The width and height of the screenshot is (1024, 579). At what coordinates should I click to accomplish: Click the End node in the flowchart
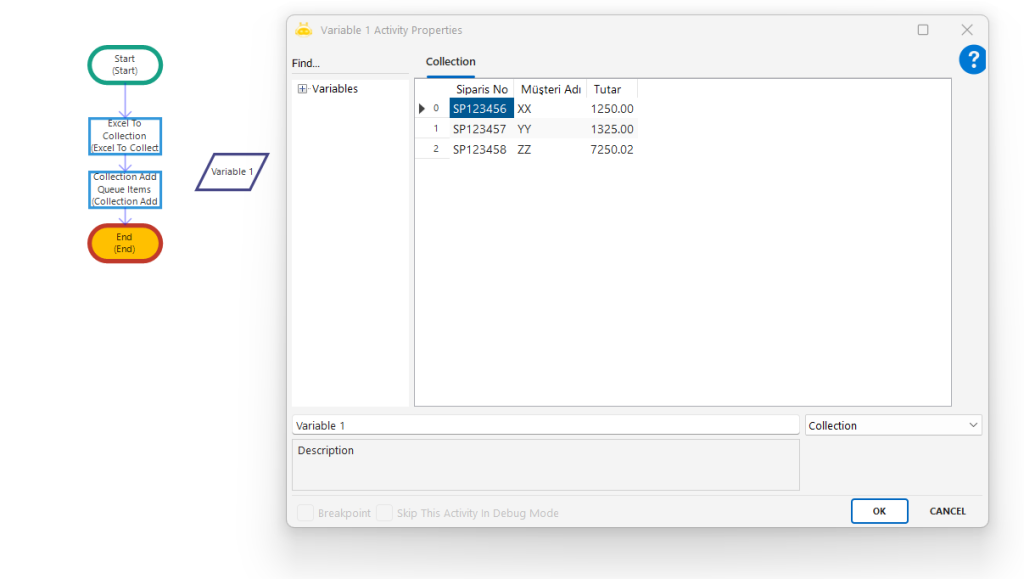click(x=125, y=243)
